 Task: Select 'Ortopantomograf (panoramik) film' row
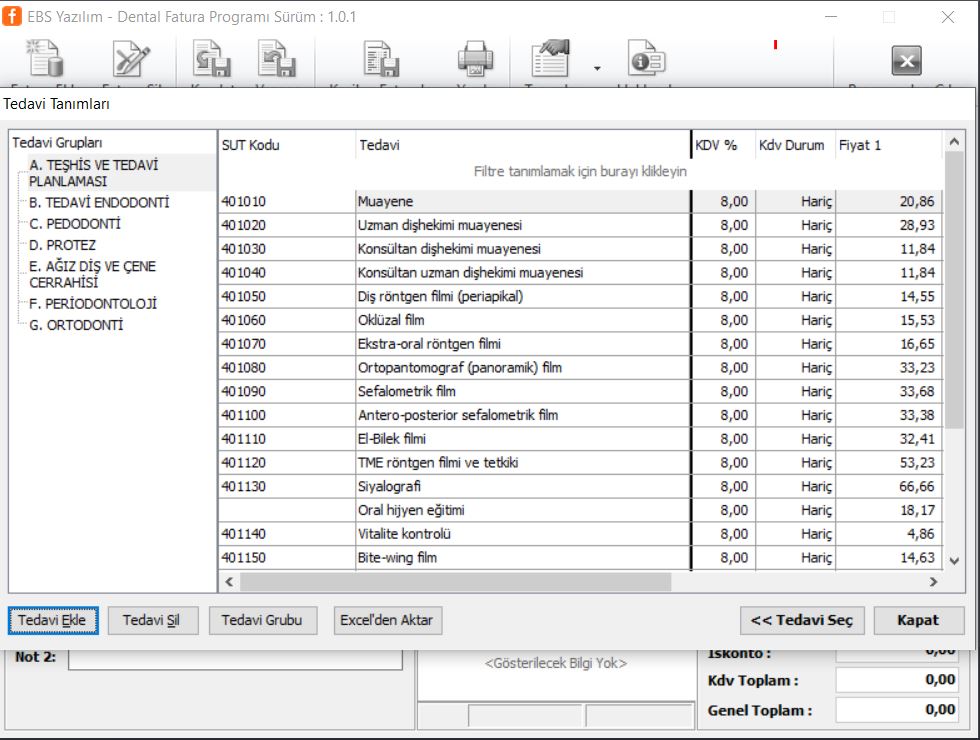tap(580, 368)
